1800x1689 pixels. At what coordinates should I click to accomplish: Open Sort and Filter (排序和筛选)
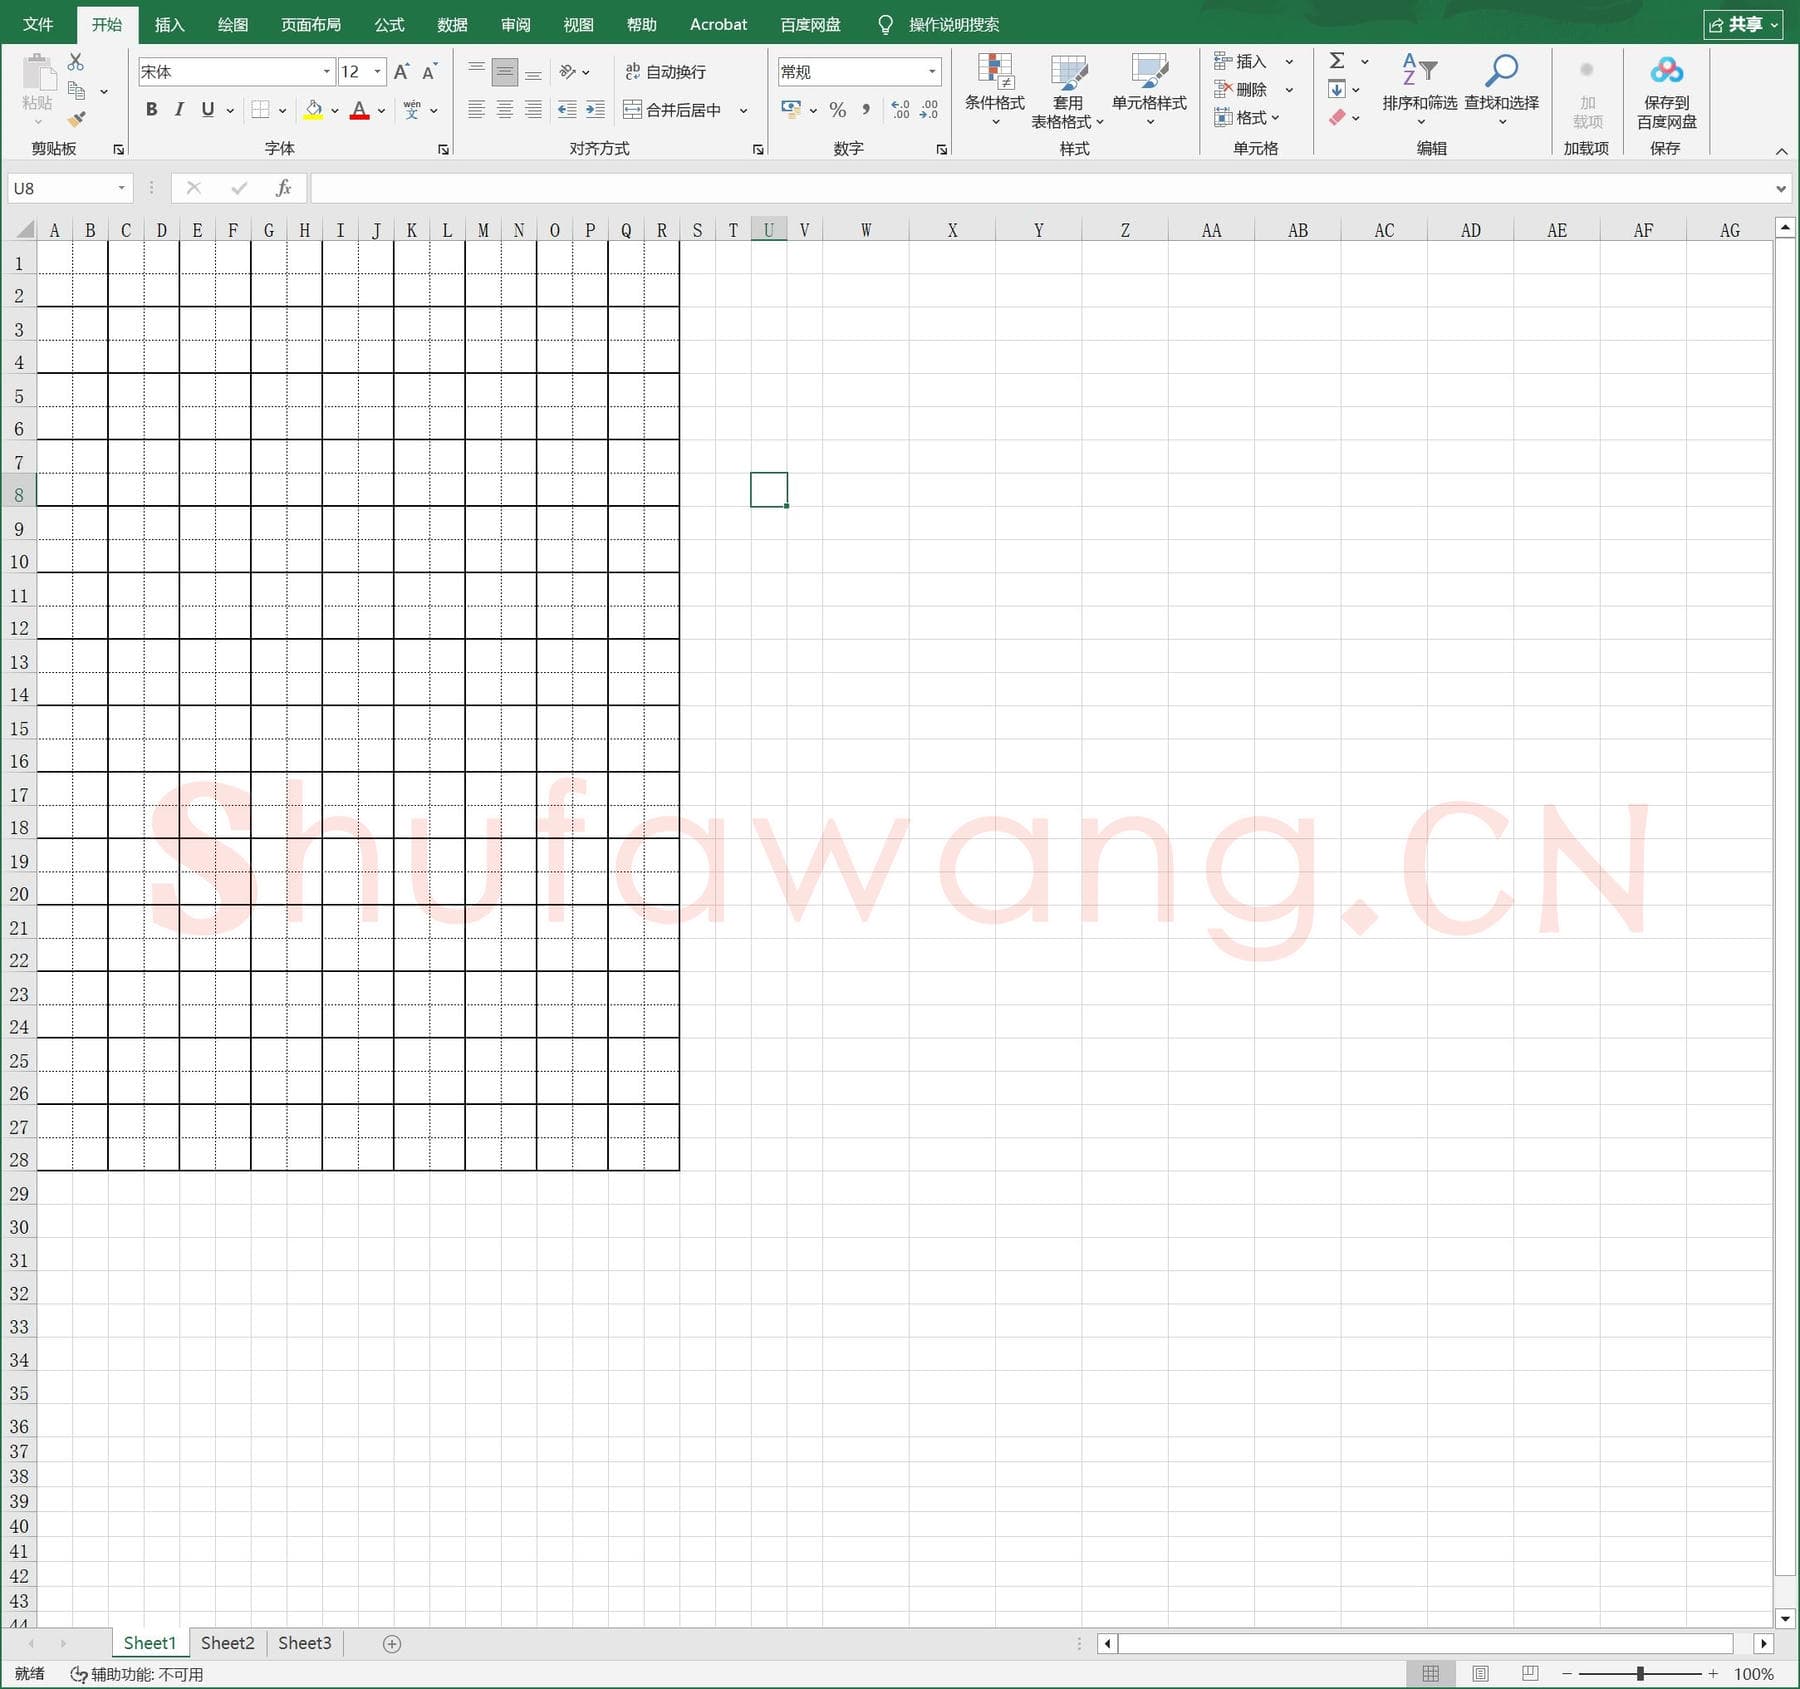click(1420, 90)
